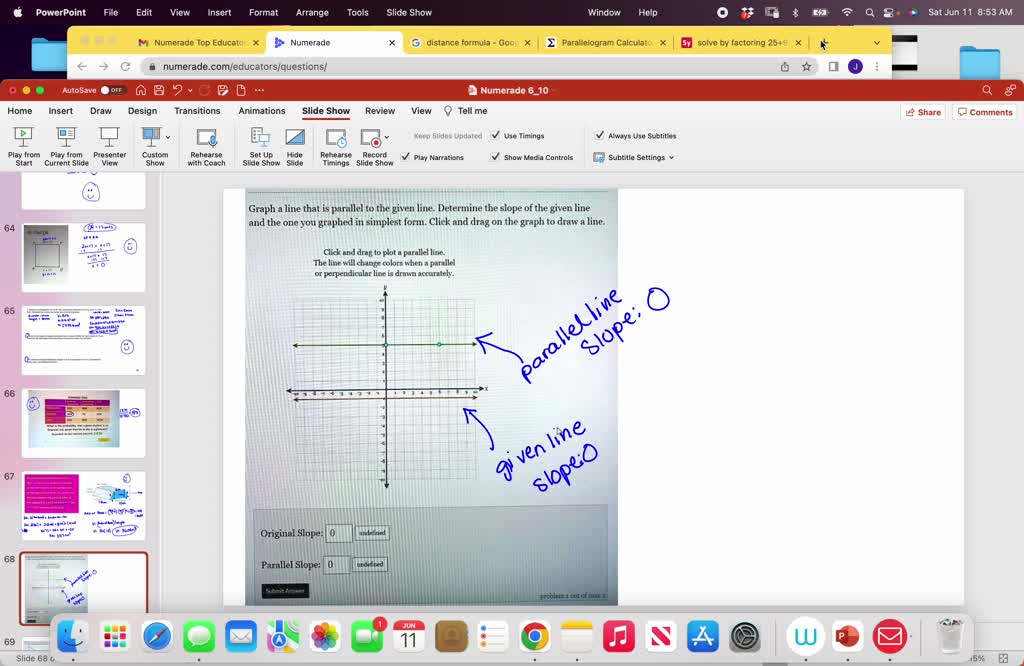Open App Store from the dock

(703, 637)
